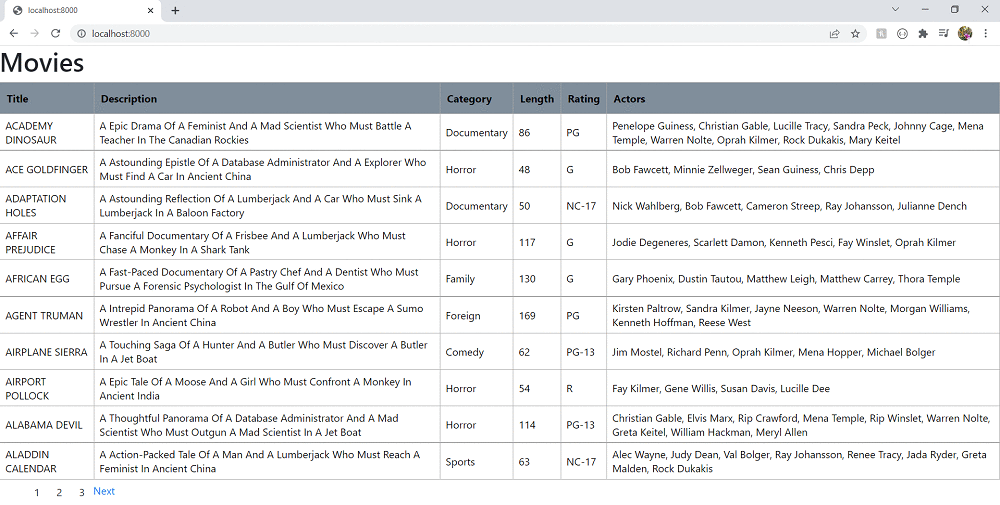Screen dimensions: 1000x505
Task: Click the Category column header
Action: [x=476, y=99]
